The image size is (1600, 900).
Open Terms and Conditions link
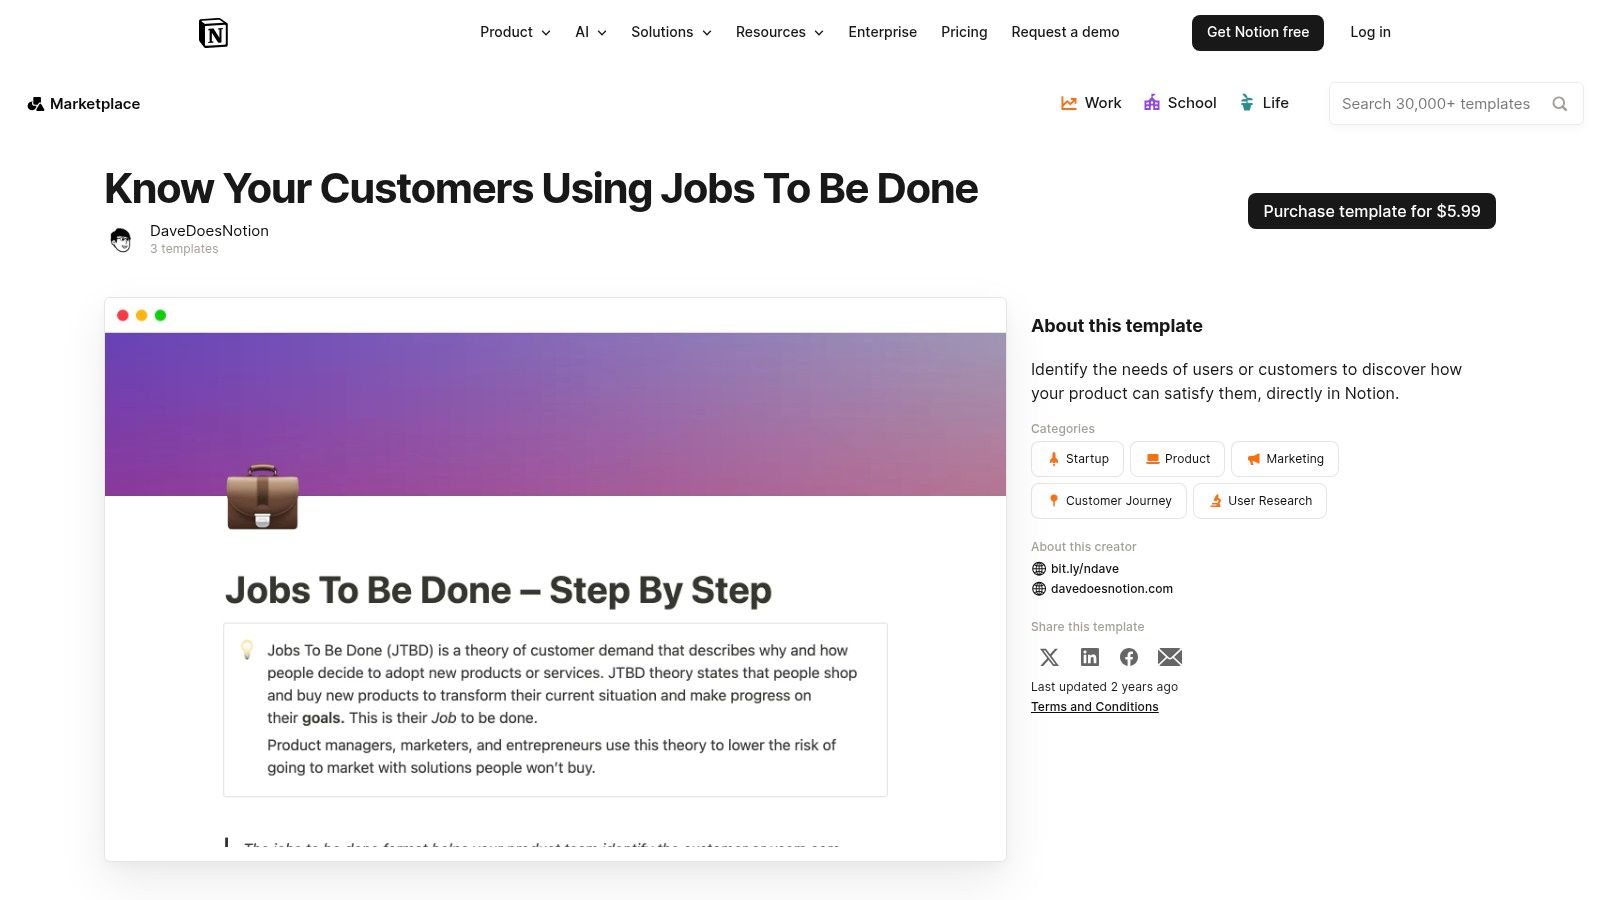click(x=1094, y=707)
